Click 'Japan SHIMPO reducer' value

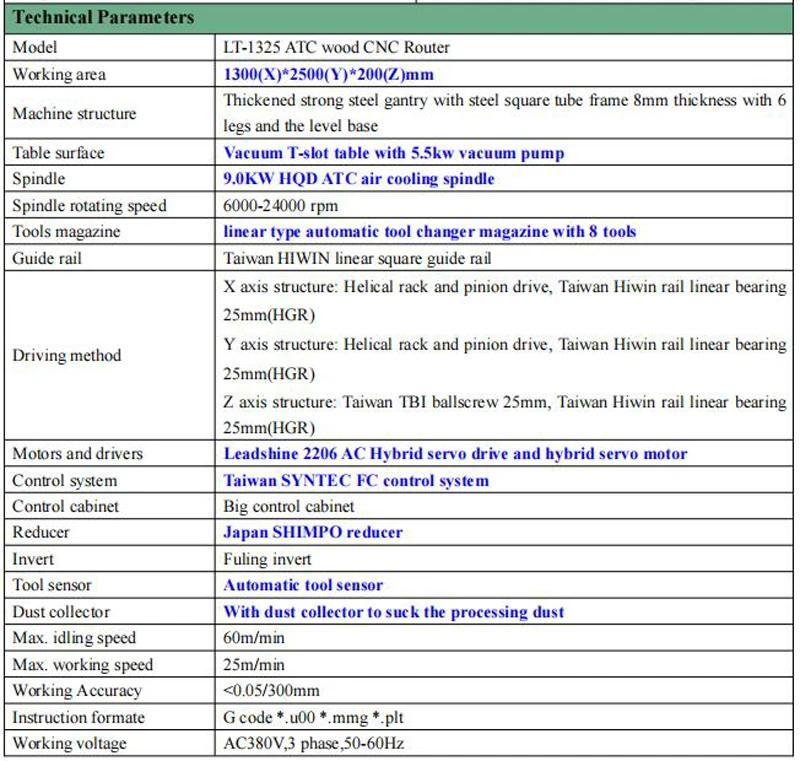(x=313, y=532)
